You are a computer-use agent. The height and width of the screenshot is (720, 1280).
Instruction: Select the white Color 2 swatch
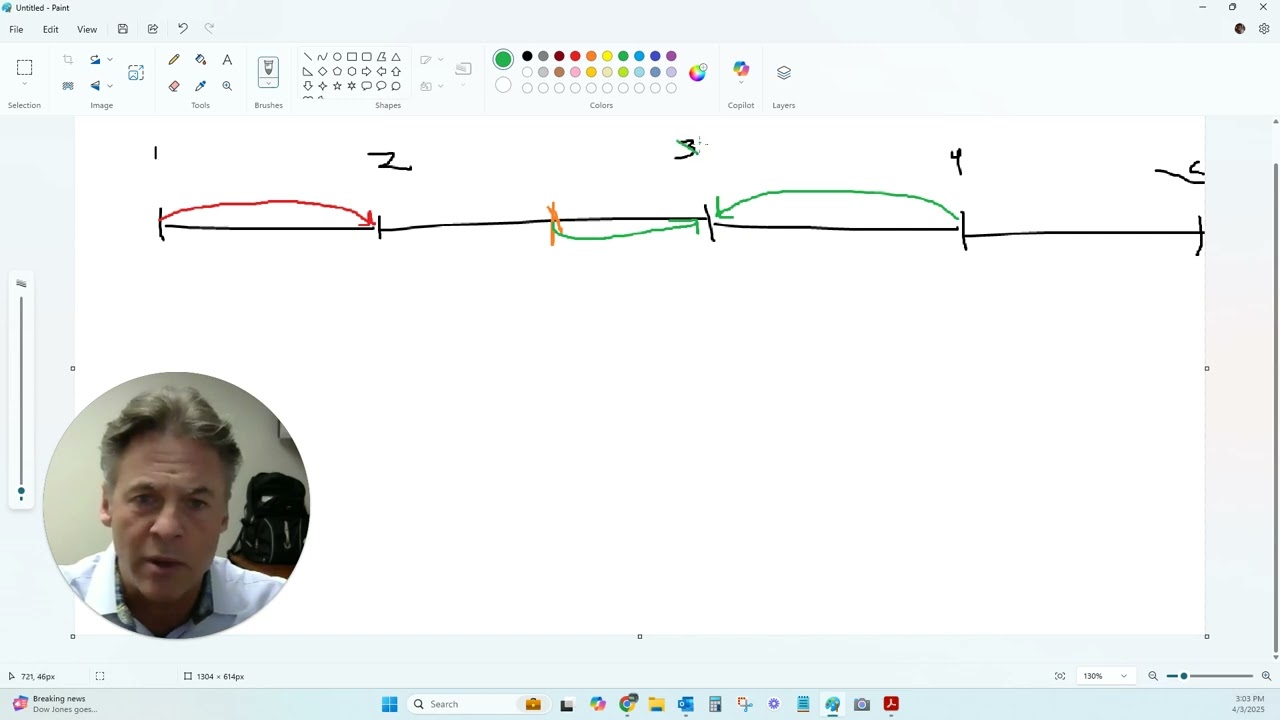(x=503, y=86)
